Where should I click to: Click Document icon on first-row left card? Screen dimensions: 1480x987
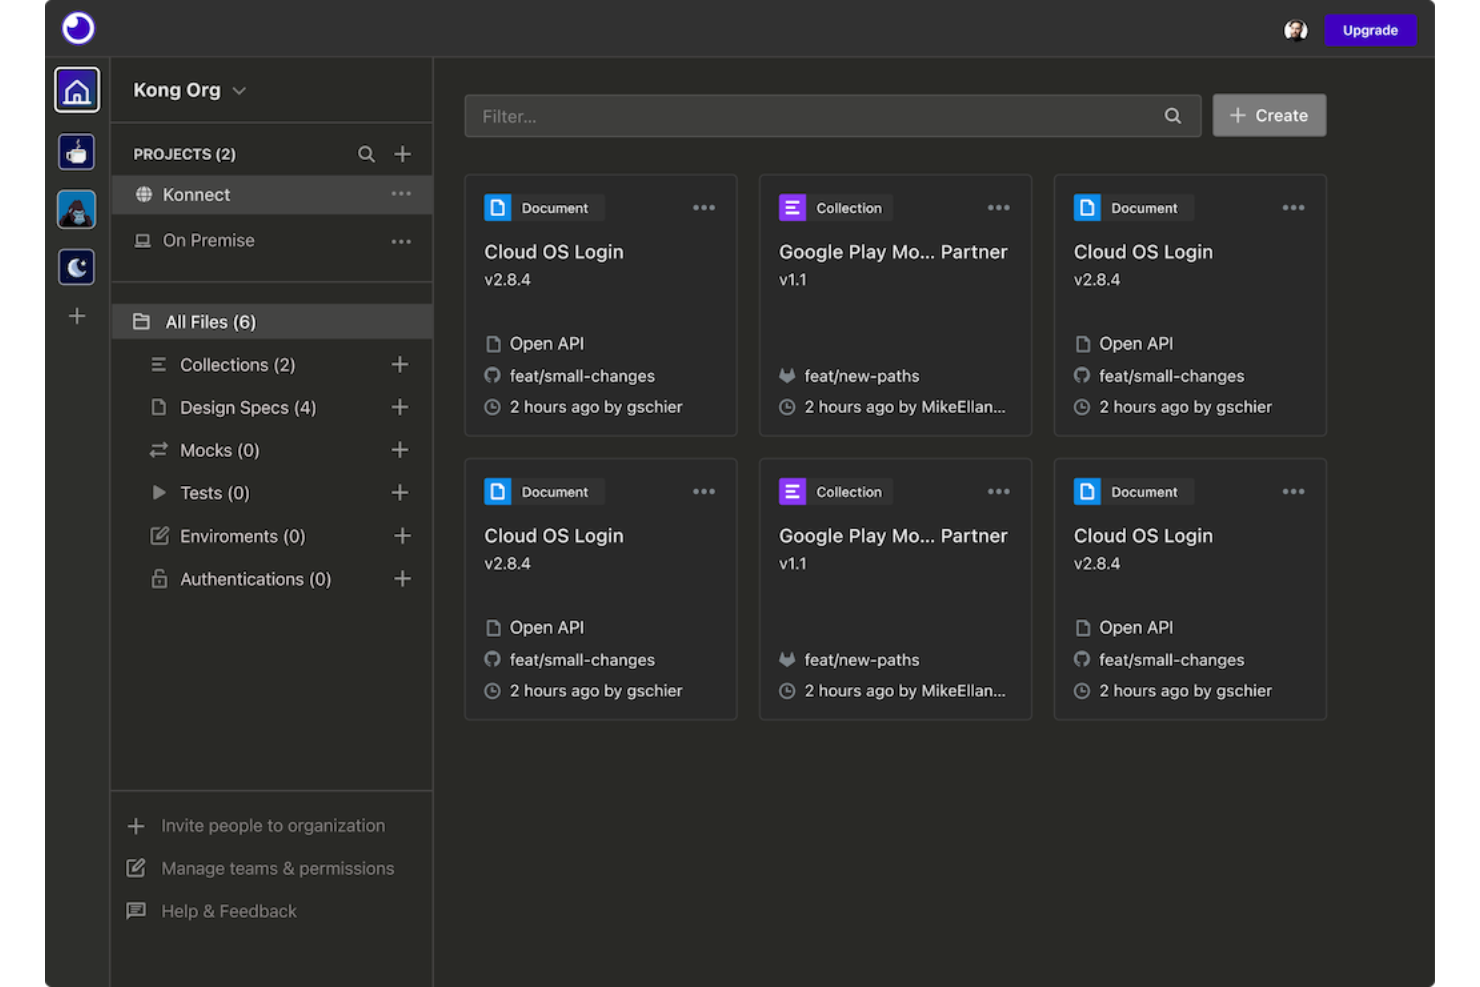(x=498, y=208)
